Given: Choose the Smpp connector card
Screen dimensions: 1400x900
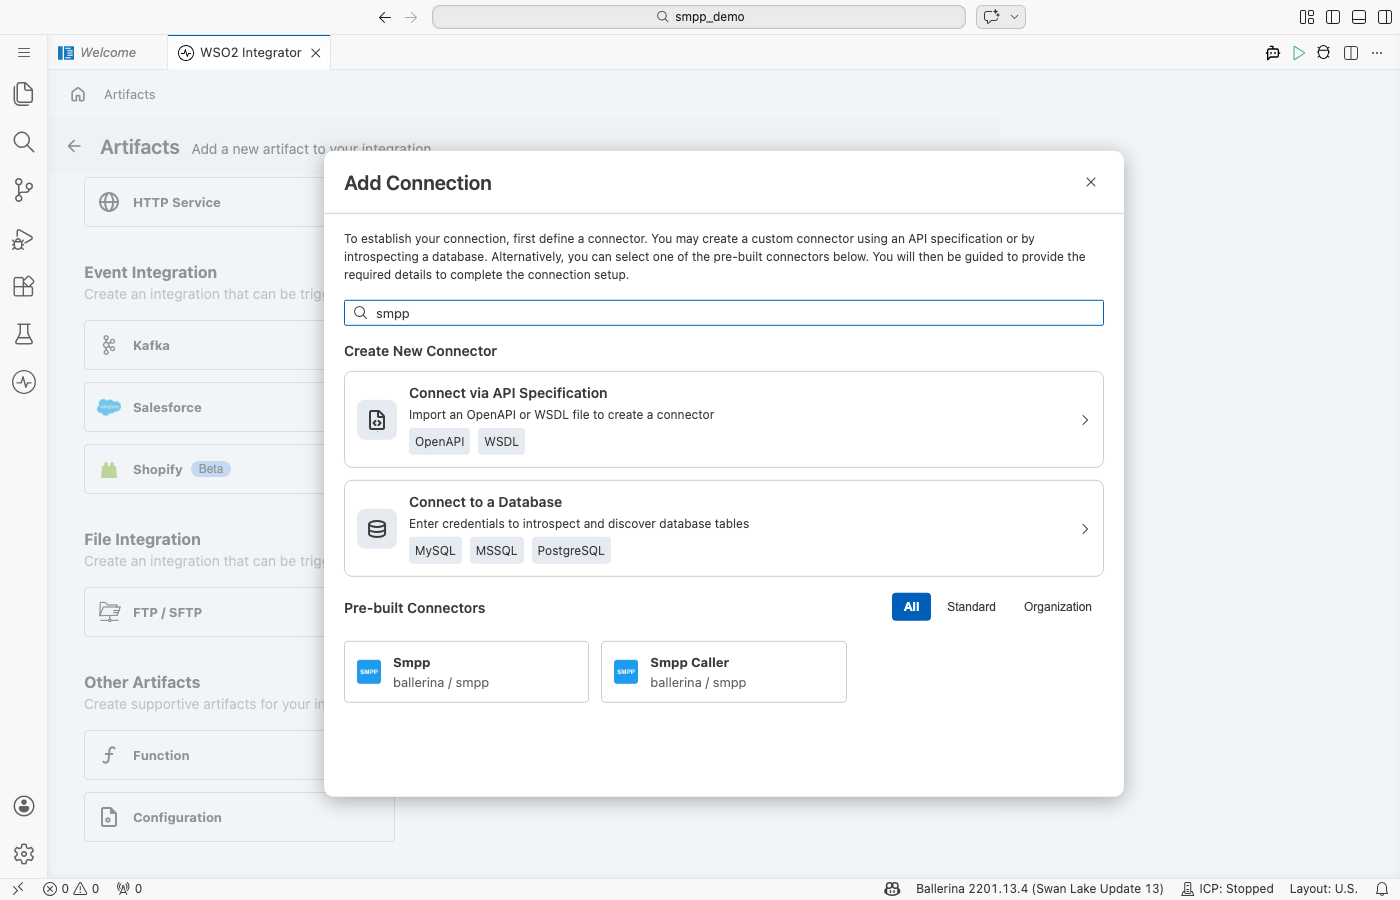Looking at the screenshot, I should click(x=466, y=672).
